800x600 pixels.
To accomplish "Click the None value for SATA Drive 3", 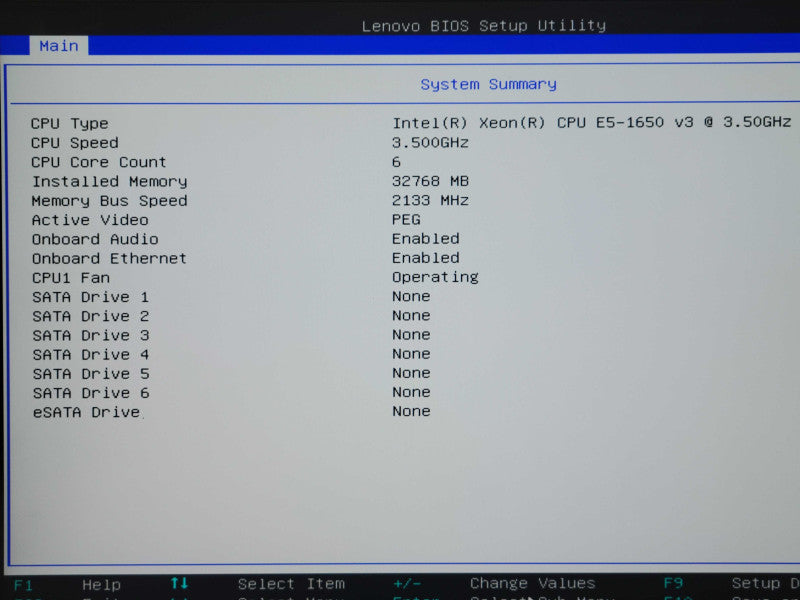I will 411,335.
